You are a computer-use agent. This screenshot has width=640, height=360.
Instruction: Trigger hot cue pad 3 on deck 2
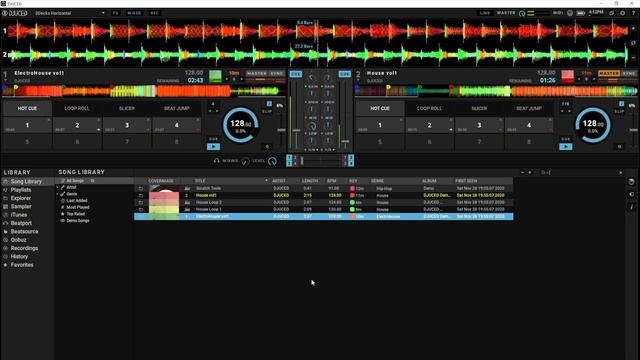pyautogui.click(x=479, y=125)
